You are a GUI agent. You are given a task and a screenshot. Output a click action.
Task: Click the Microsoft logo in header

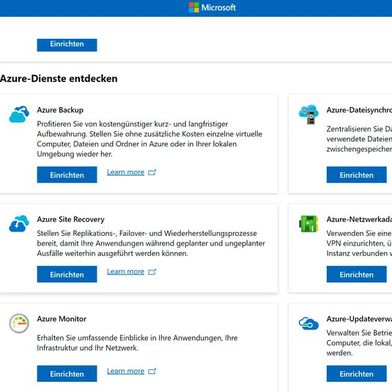212,7
